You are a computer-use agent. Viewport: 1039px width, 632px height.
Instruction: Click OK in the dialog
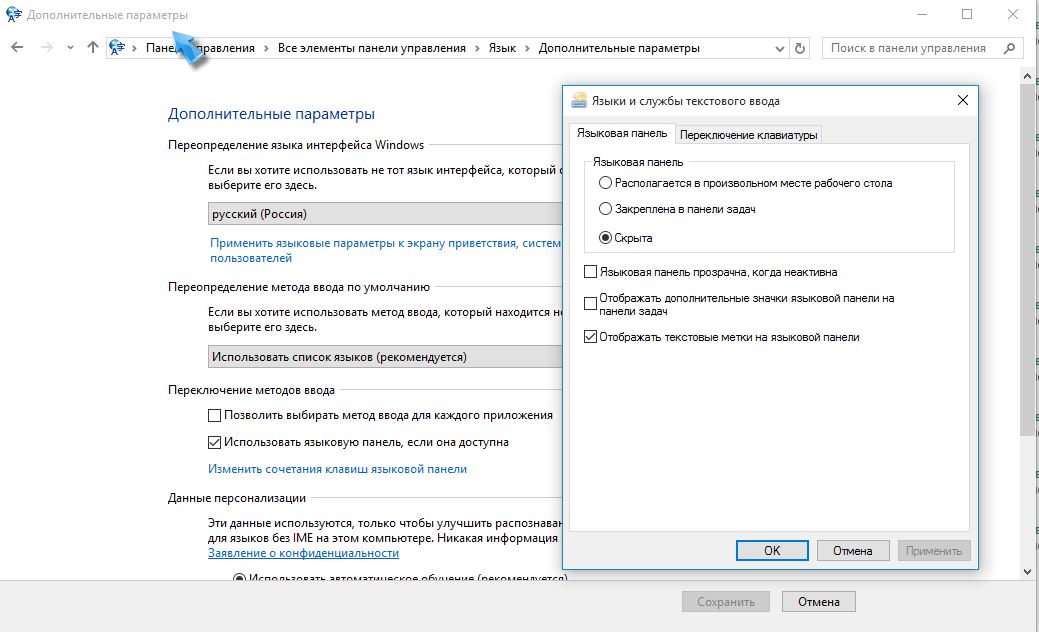(772, 551)
